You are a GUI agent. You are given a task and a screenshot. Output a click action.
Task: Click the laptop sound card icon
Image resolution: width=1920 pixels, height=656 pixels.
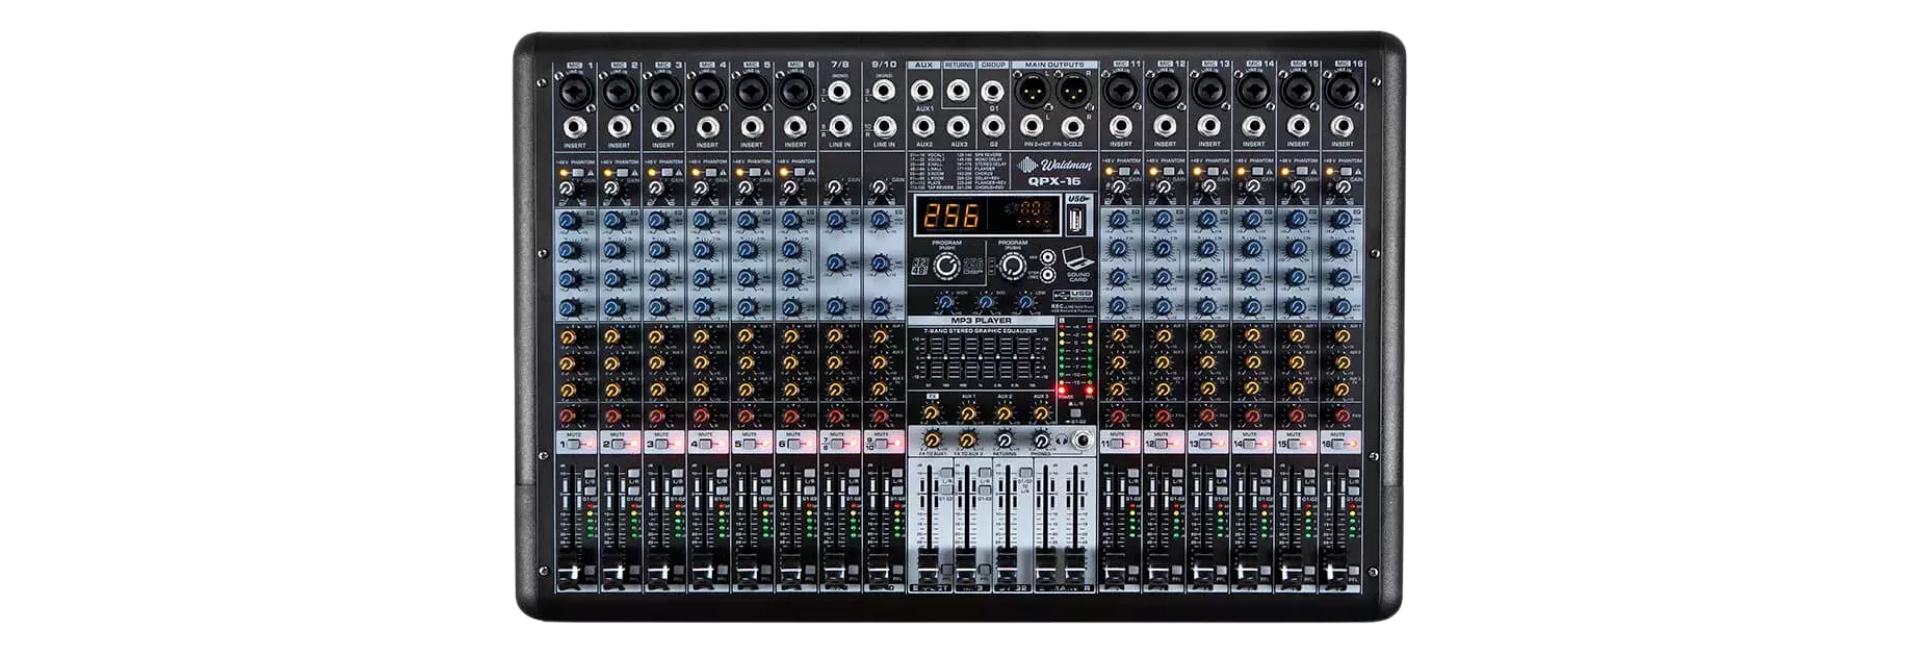coord(1078,258)
